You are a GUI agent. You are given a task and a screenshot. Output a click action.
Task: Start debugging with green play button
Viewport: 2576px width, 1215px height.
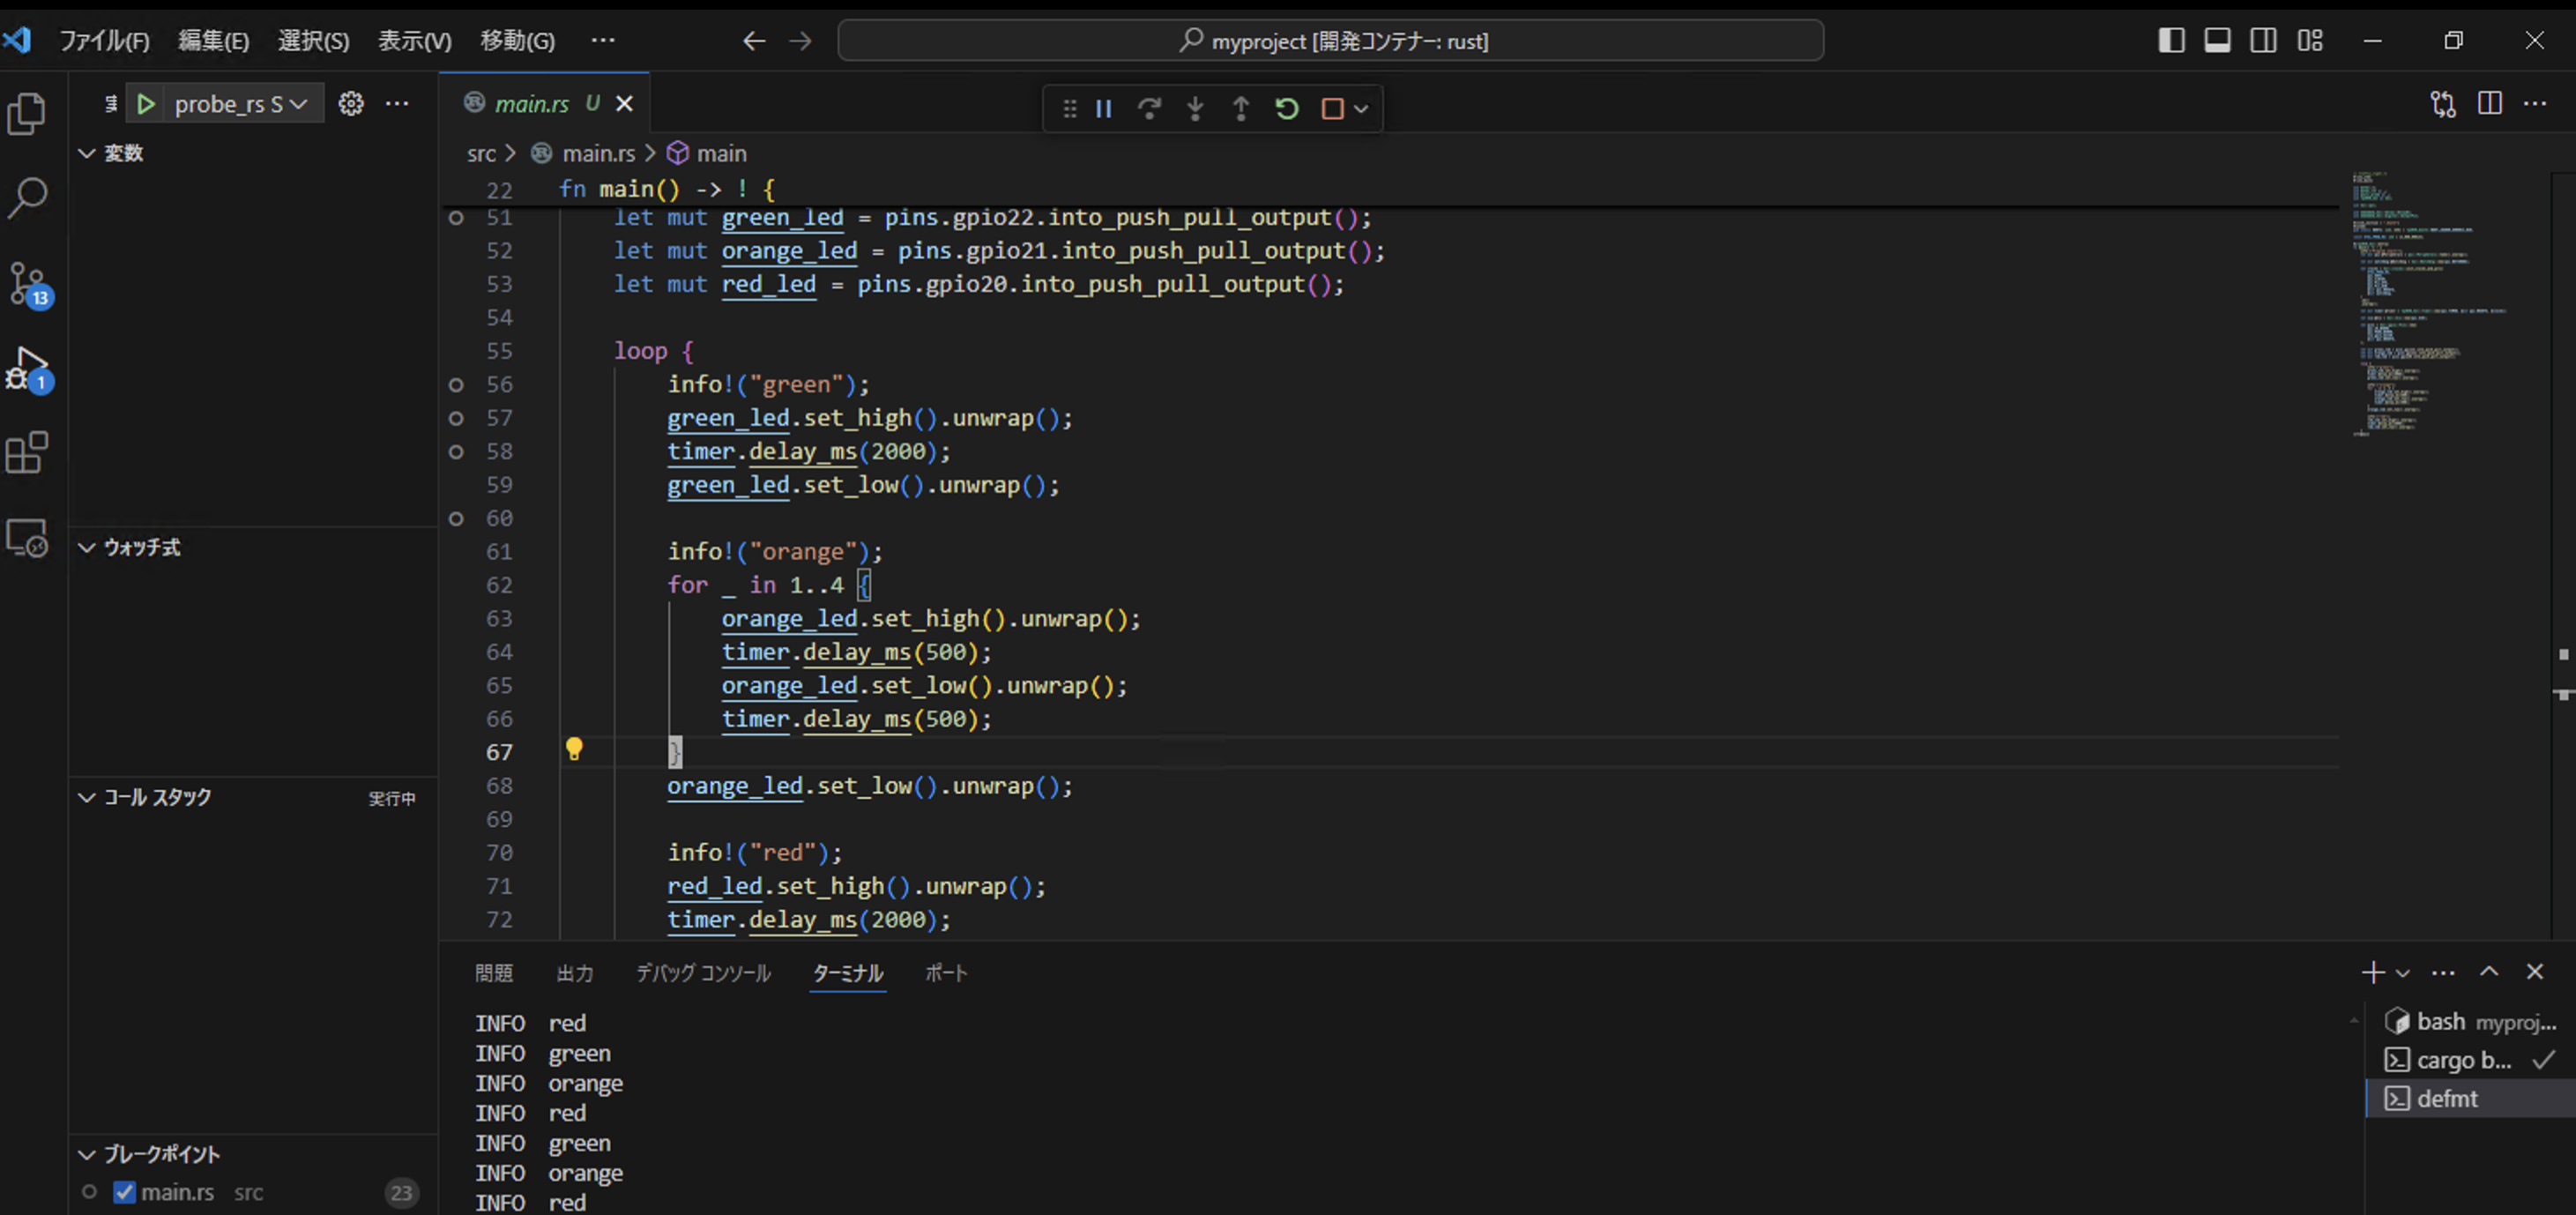click(146, 104)
